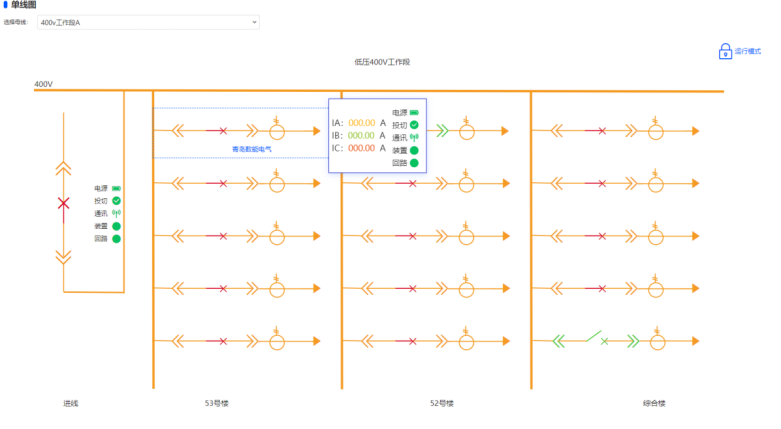
Task: Select the 综合楼 section label
Action: coord(654,404)
